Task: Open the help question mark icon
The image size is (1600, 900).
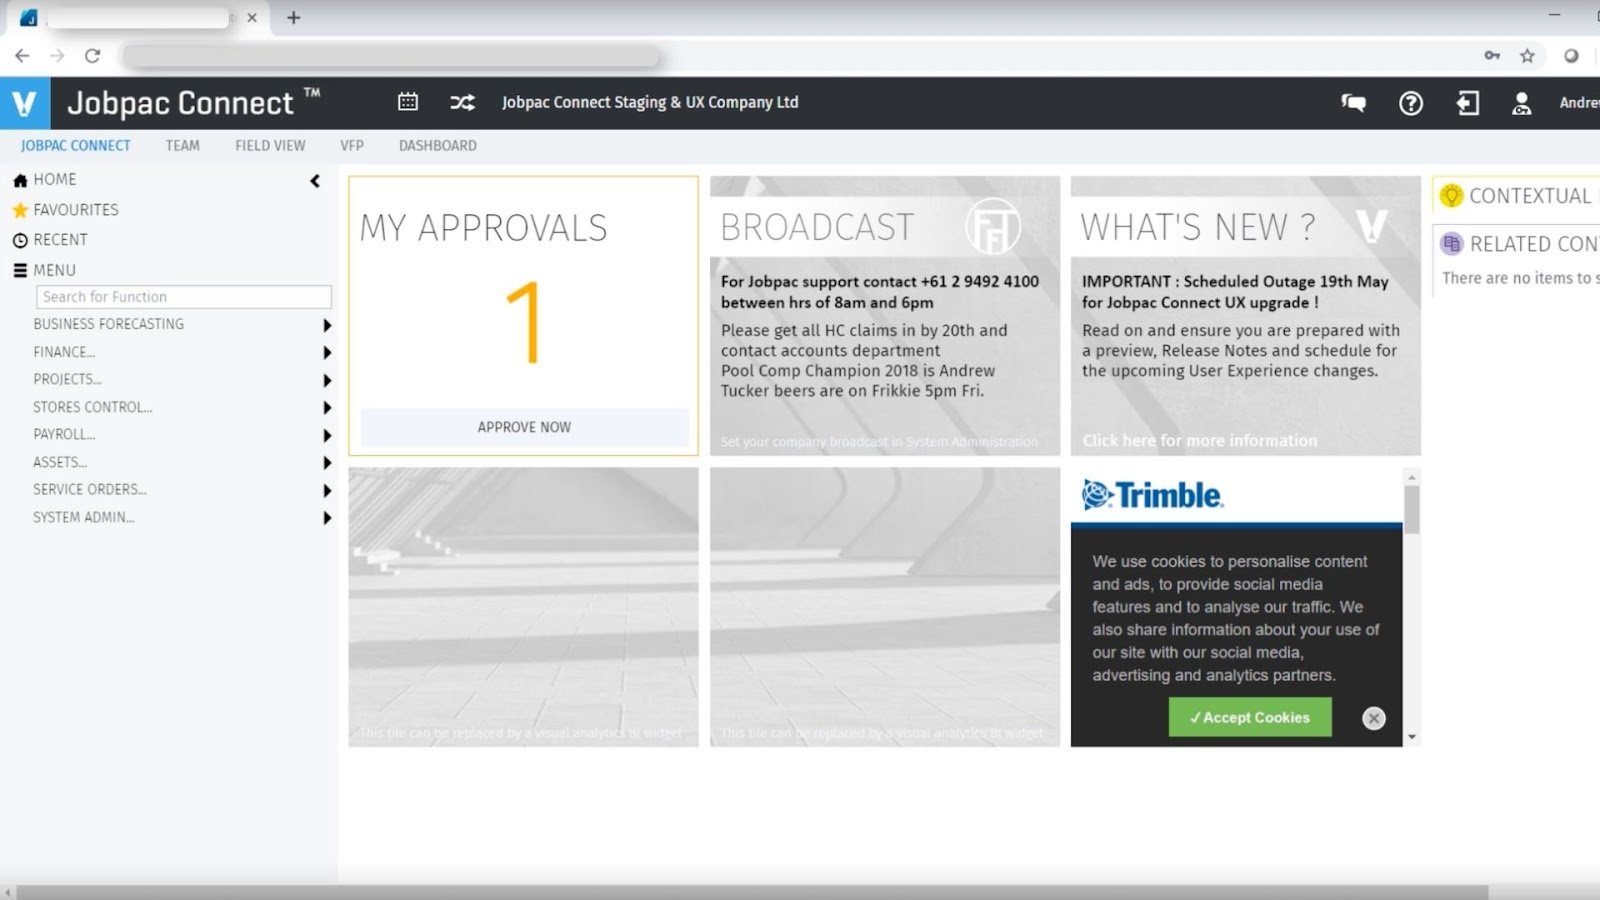Action: [1411, 103]
